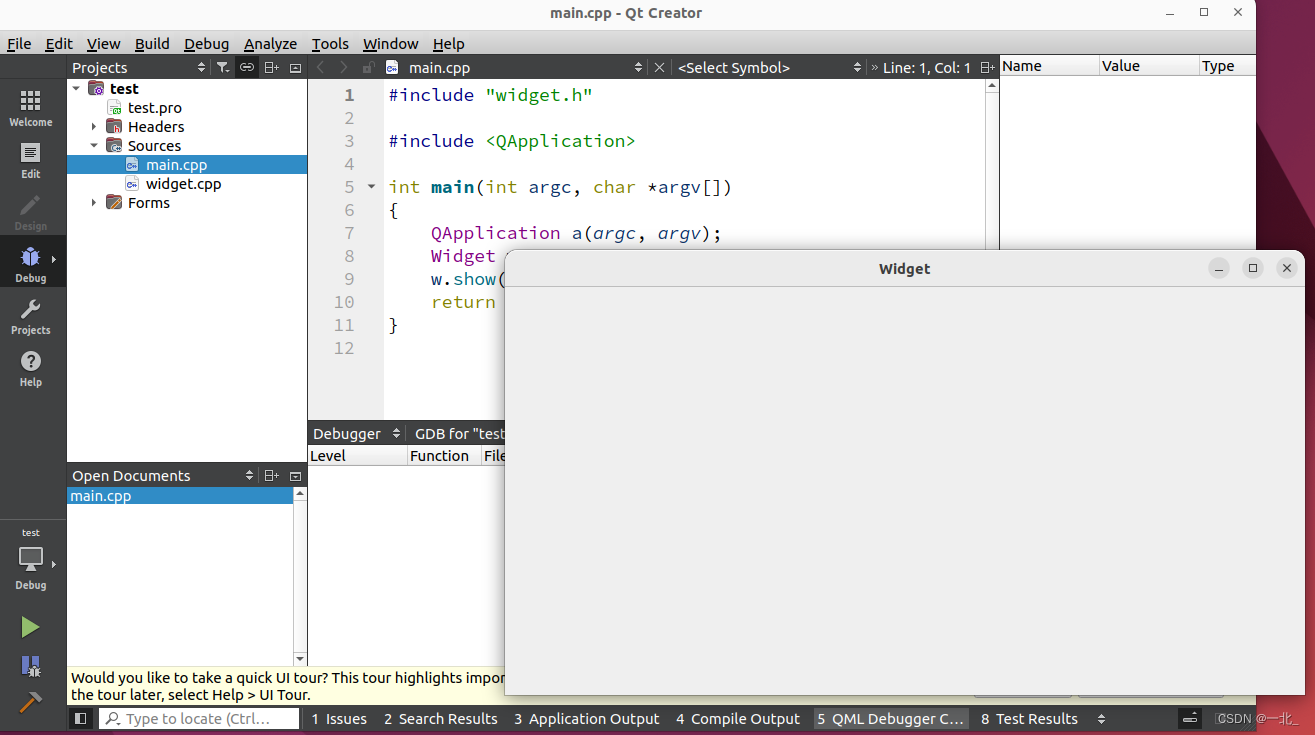Open the Projects view selector dropdown
The width and height of the screenshot is (1315, 735).
[x=201, y=67]
